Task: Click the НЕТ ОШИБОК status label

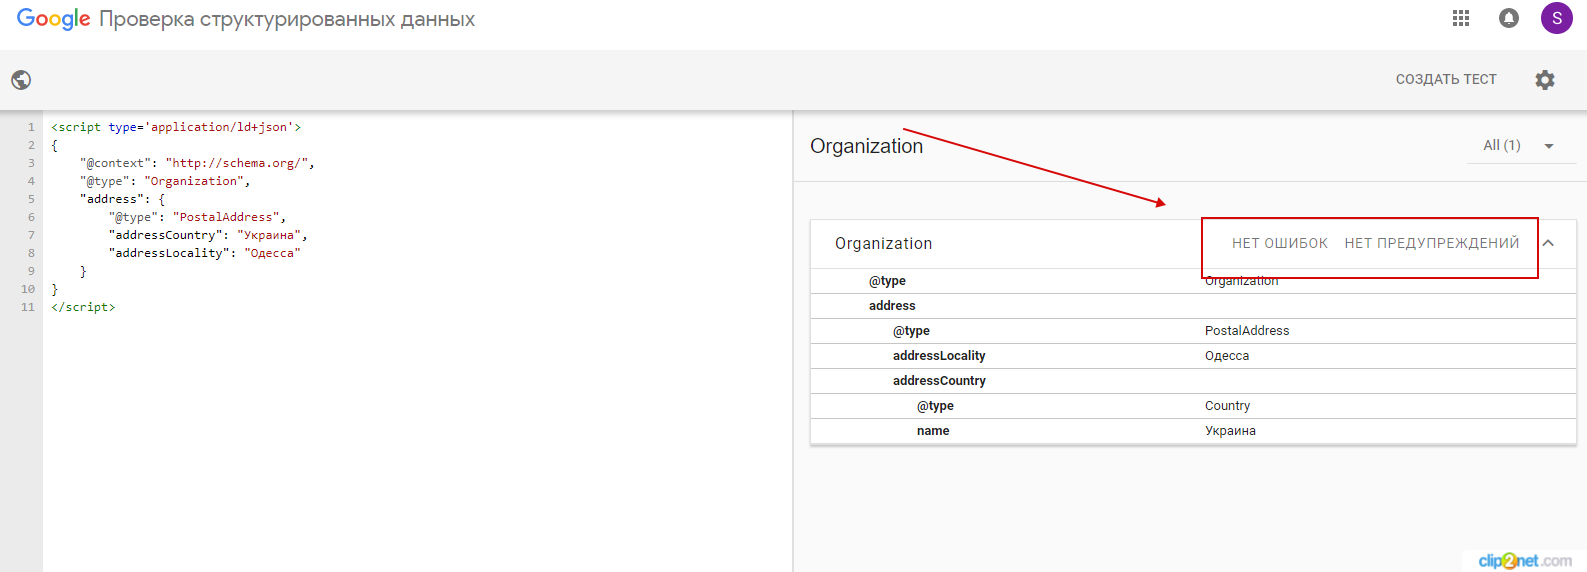Action: click(x=1280, y=243)
